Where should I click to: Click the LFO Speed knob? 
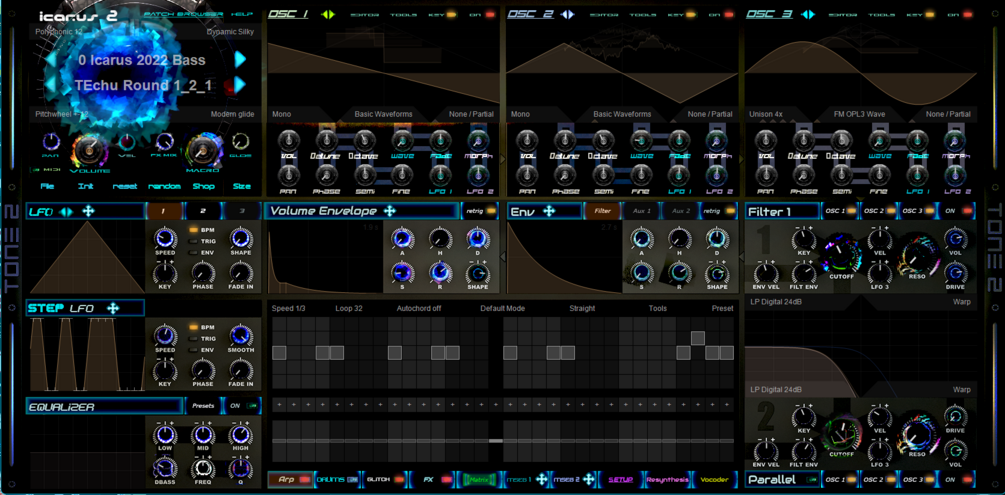click(165, 239)
